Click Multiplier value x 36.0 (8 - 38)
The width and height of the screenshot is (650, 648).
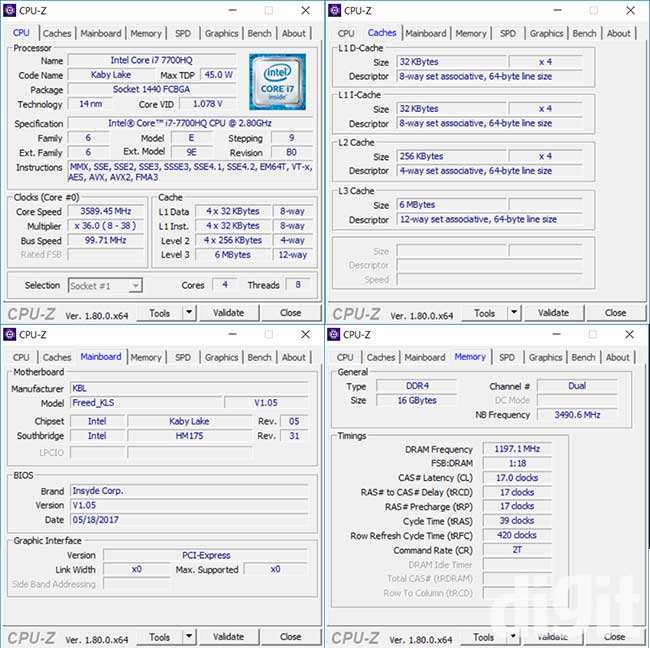pyautogui.click(x=106, y=226)
